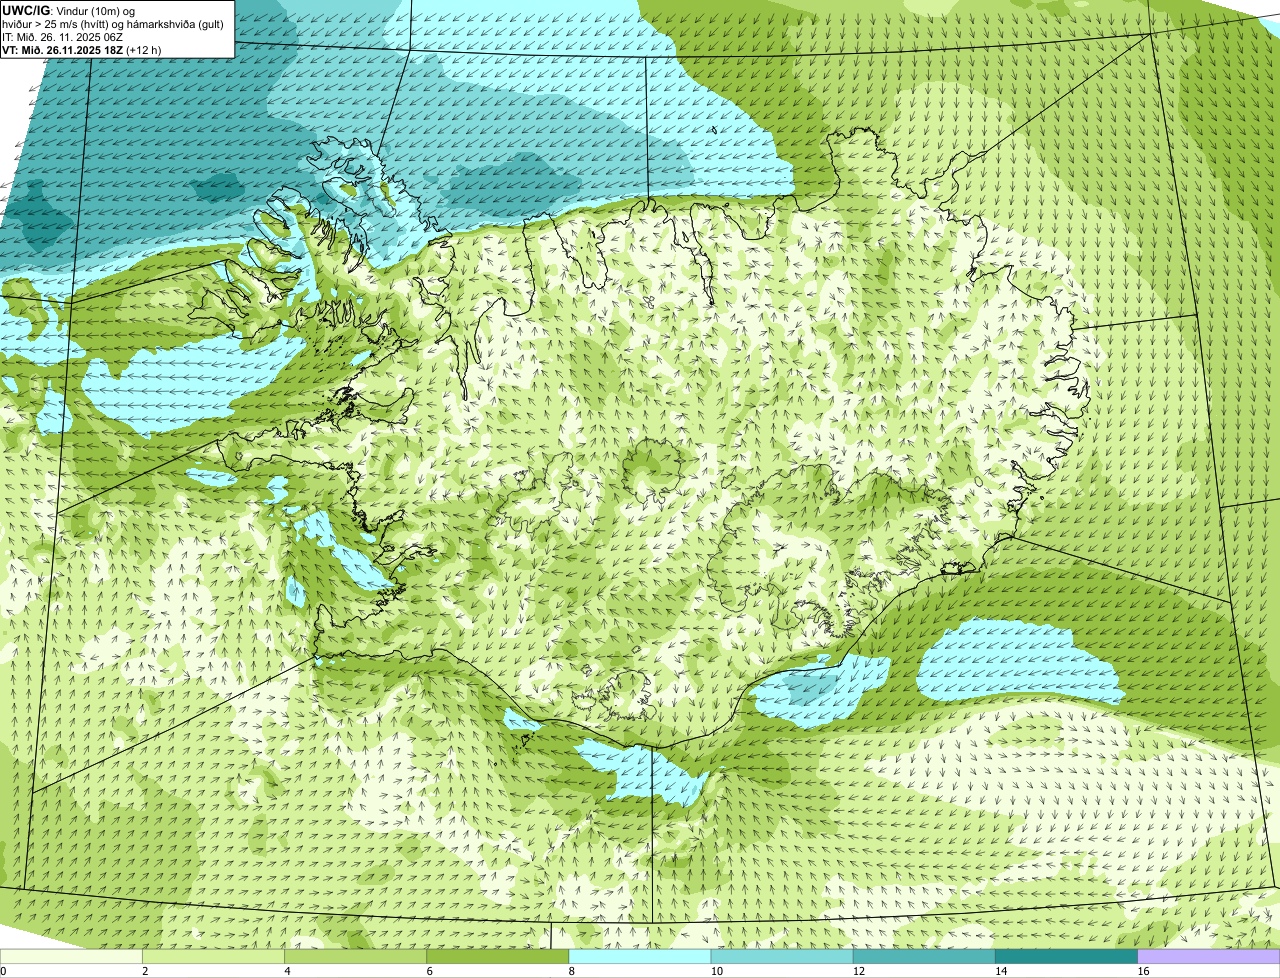Click the "VT: Mið. 26.11.2025 18Z (+12 h)" line
This screenshot has width=1280, height=978.
[82, 49]
